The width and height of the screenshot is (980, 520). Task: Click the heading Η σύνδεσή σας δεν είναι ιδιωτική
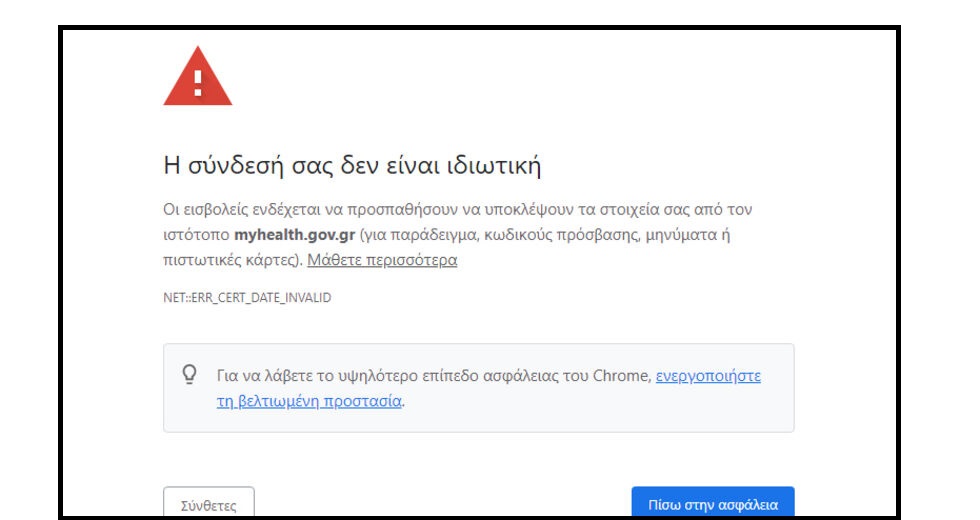[x=352, y=165]
